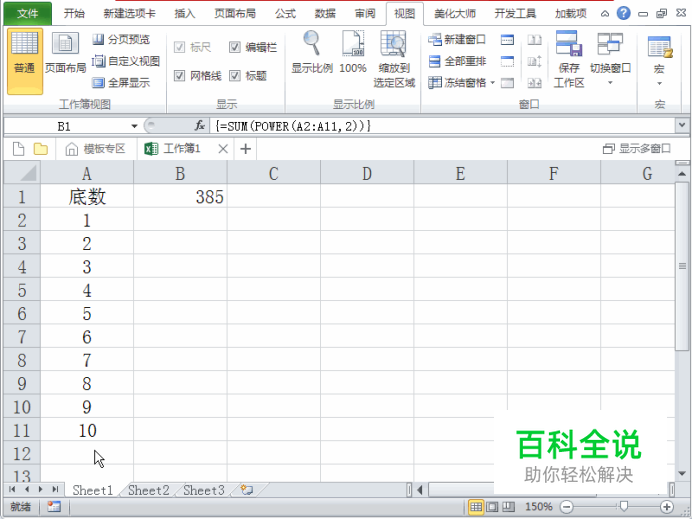Switch to the 开始 Home tab
692x519 pixels.
click(74, 14)
